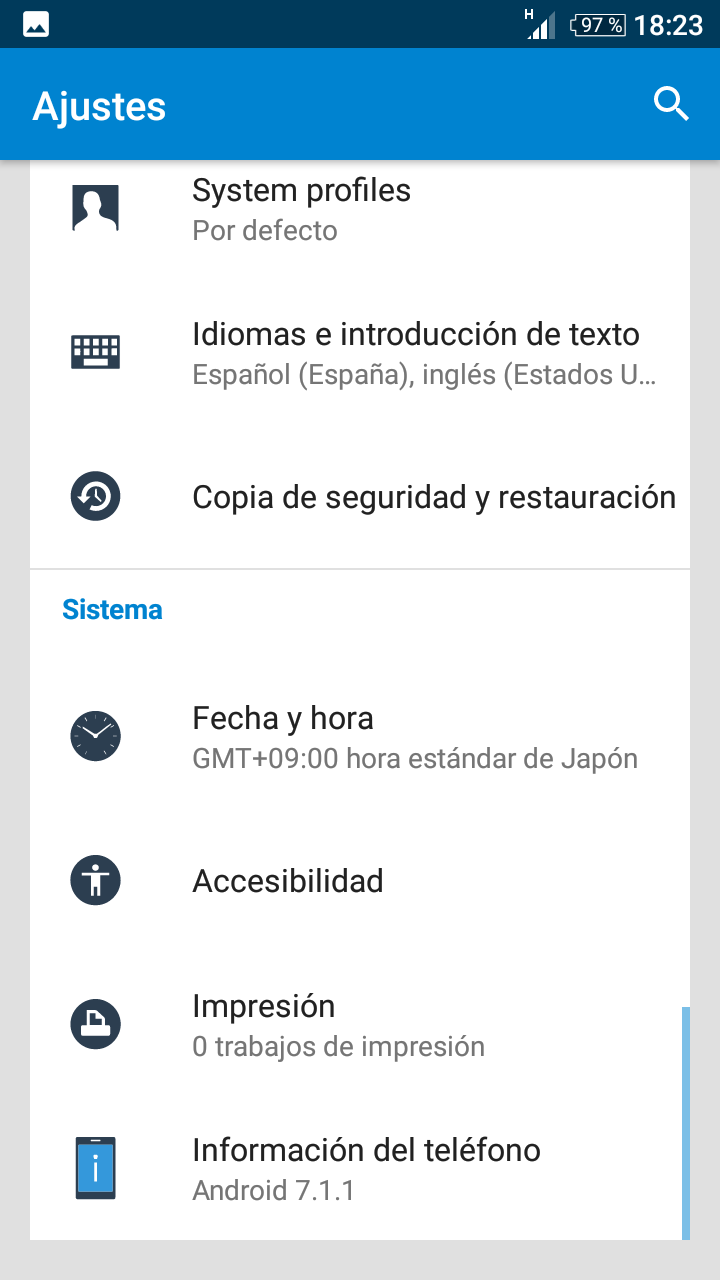Screen dimensions: 720x1280
Task: Tap the clock icon for Fecha y hora
Action: click(x=95, y=736)
